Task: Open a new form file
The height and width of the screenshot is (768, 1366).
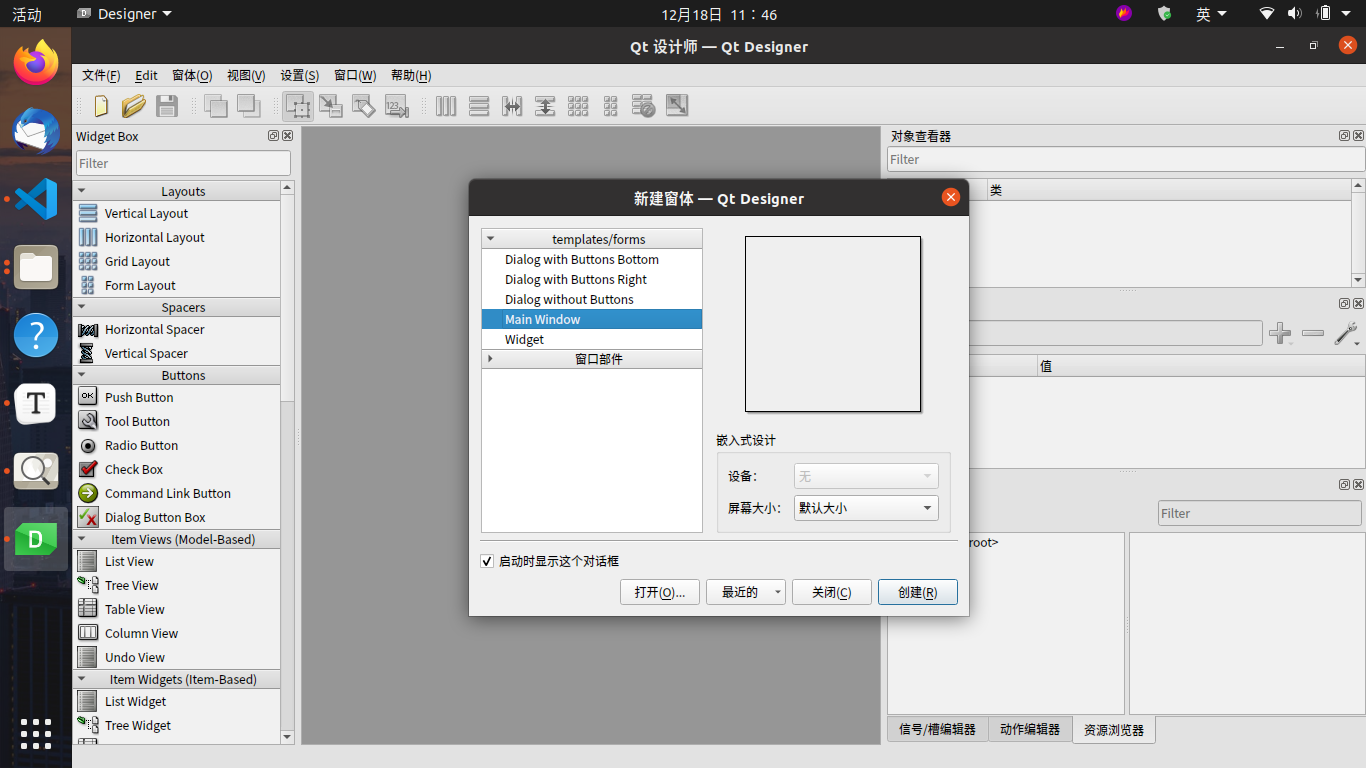Action: pos(101,106)
